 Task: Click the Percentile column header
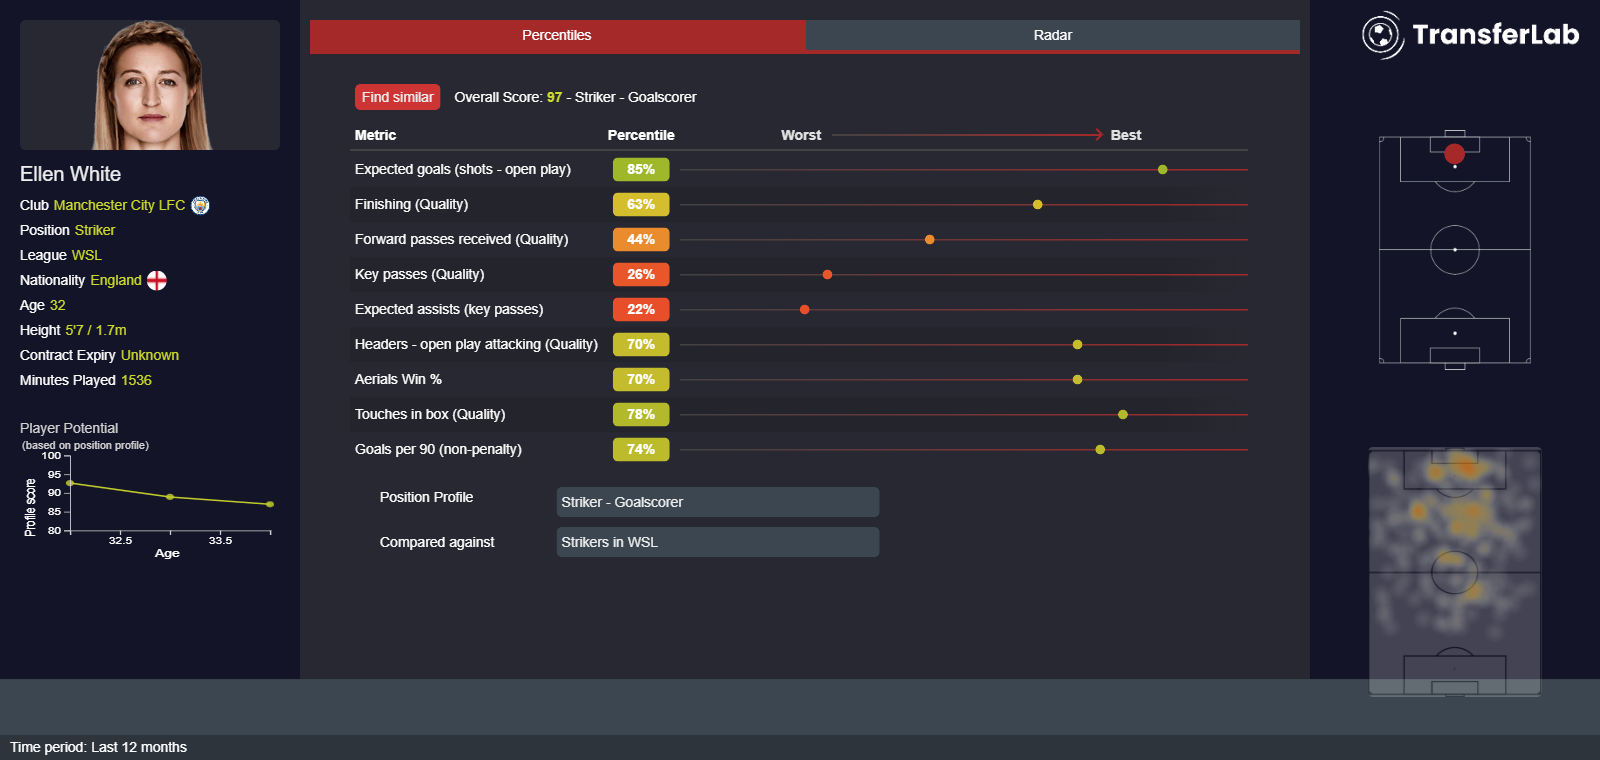coord(641,135)
